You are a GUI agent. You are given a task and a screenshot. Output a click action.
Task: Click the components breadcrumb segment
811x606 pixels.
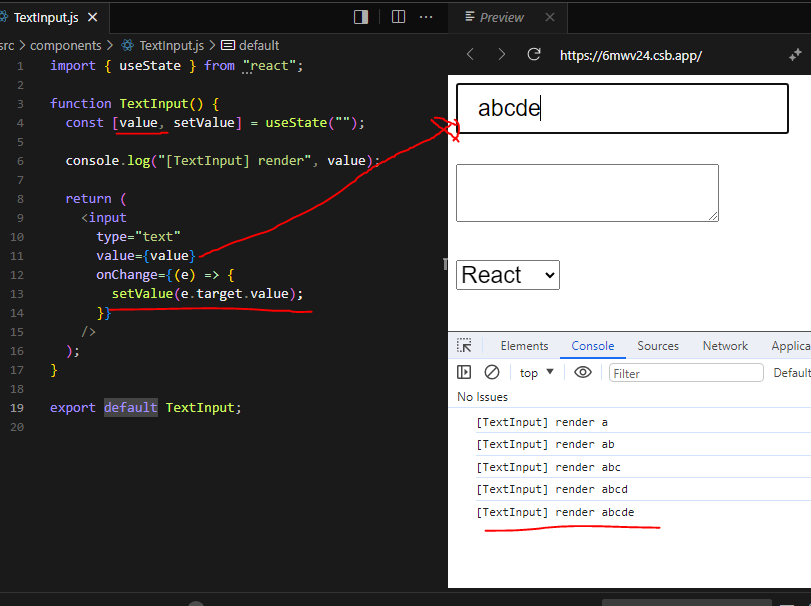point(66,46)
